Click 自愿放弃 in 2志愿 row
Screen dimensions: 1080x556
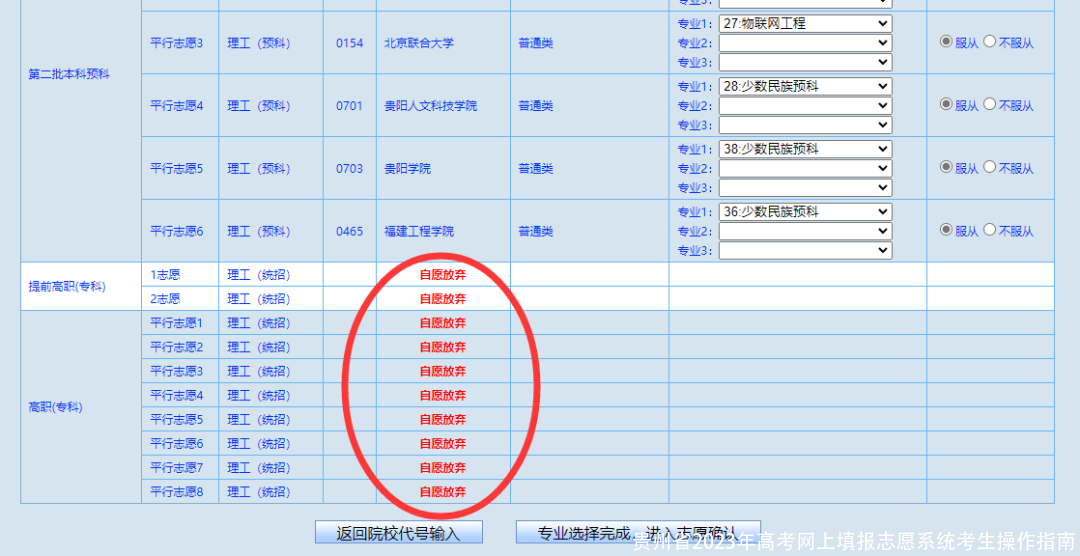tap(443, 298)
